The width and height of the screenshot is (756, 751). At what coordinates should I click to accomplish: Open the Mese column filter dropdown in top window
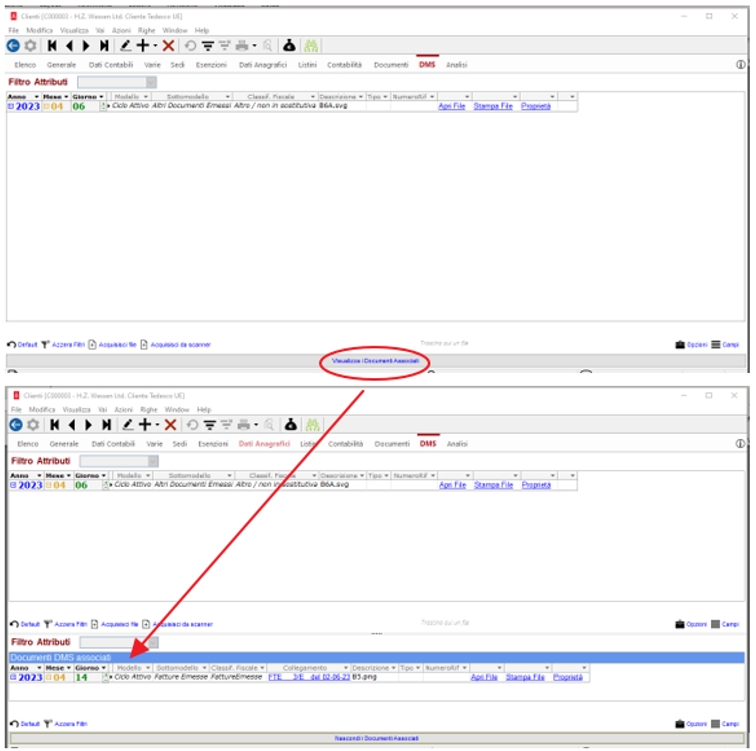(66, 97)
